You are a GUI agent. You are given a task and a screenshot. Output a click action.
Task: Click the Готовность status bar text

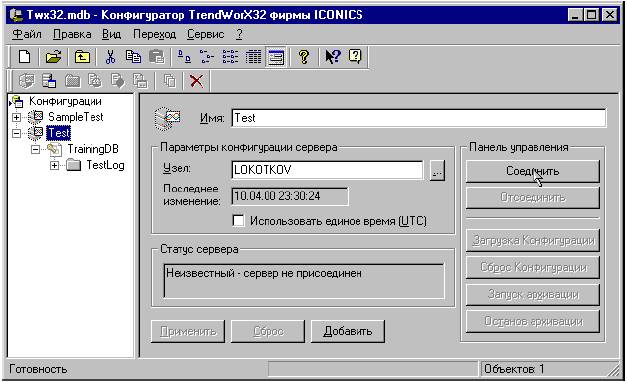coord(38,369)
